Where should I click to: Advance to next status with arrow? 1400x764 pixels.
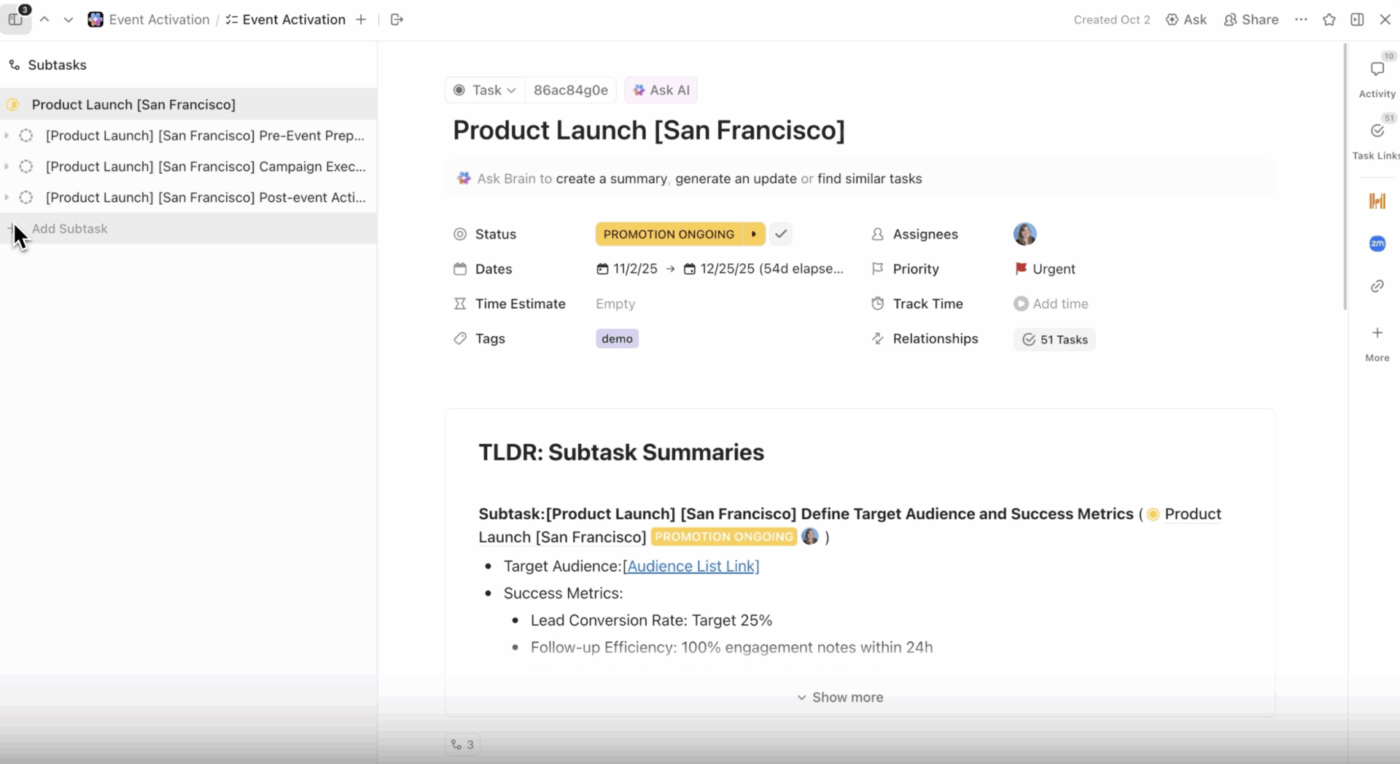tap(754, 234)
